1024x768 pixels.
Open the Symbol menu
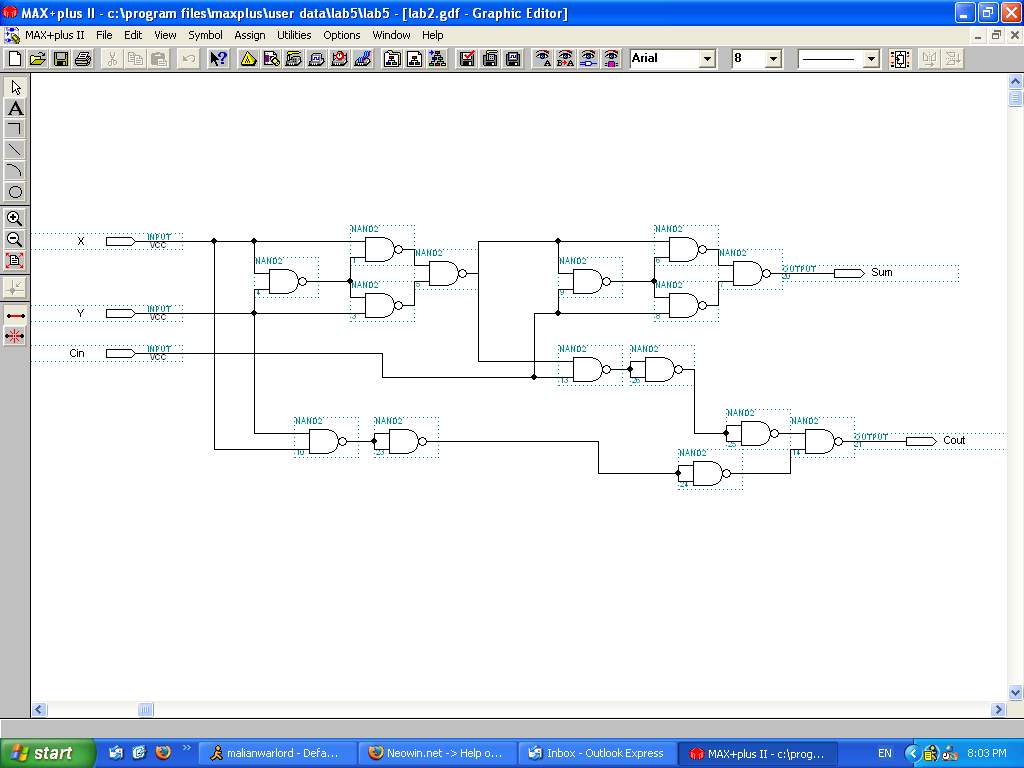205,35
